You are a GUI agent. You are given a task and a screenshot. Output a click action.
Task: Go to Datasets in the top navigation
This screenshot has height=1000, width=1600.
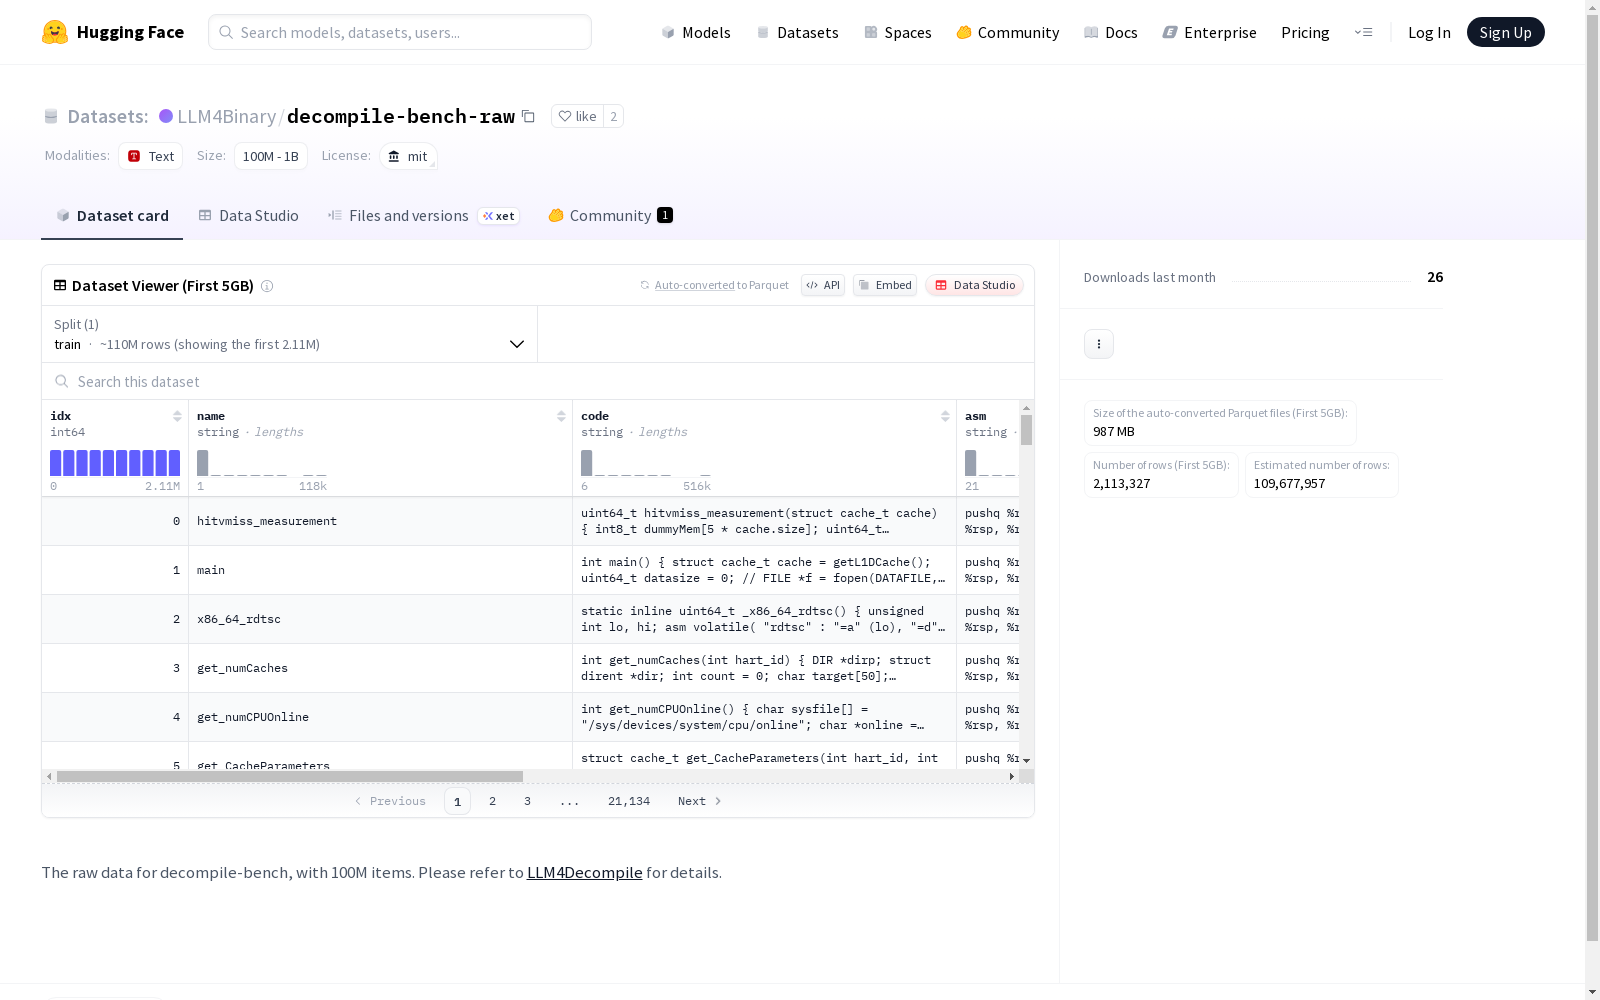(x=797, y=32)
